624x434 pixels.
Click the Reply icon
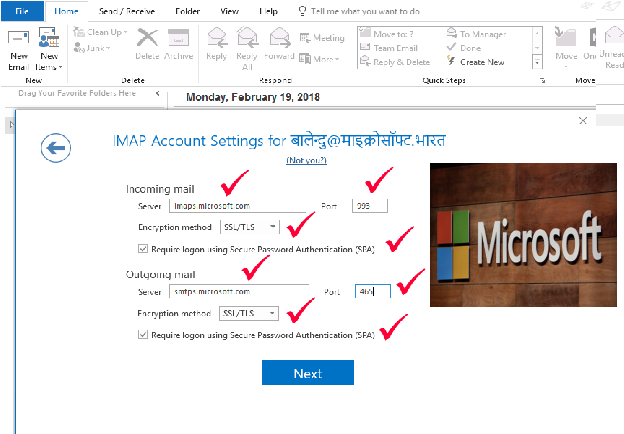pos(217,45)
